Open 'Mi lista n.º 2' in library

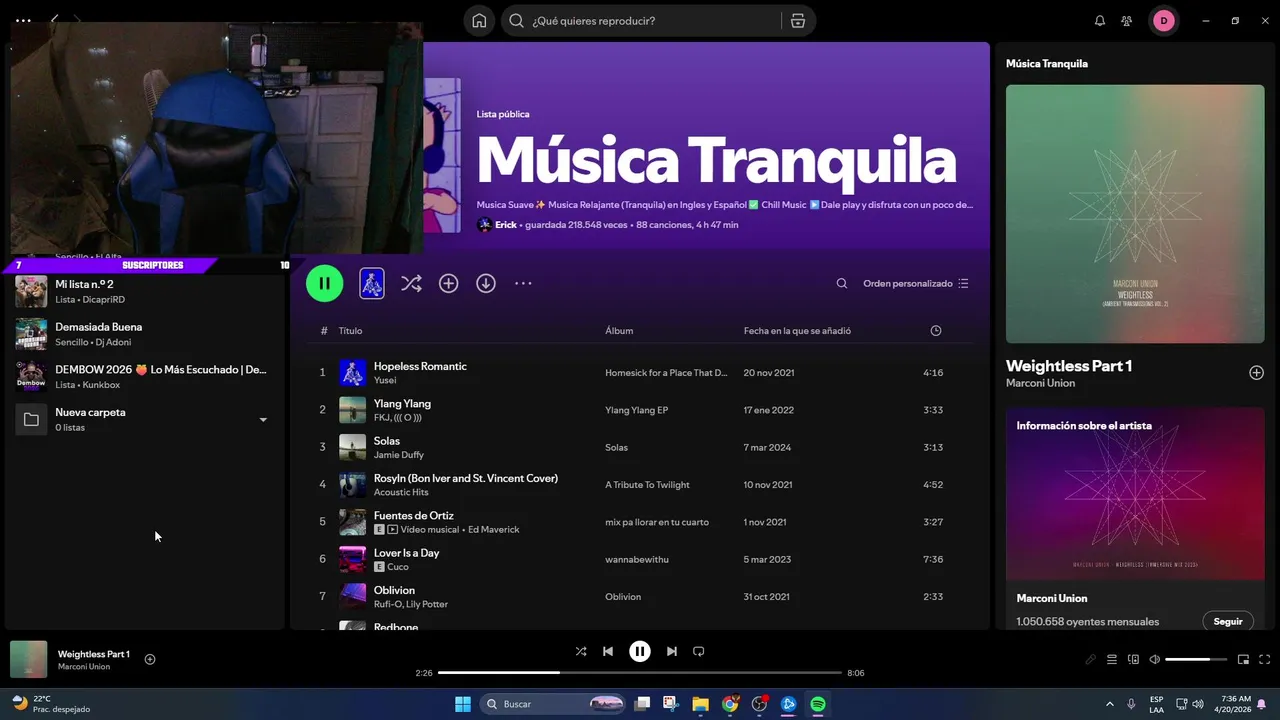(x=145, y=291)
